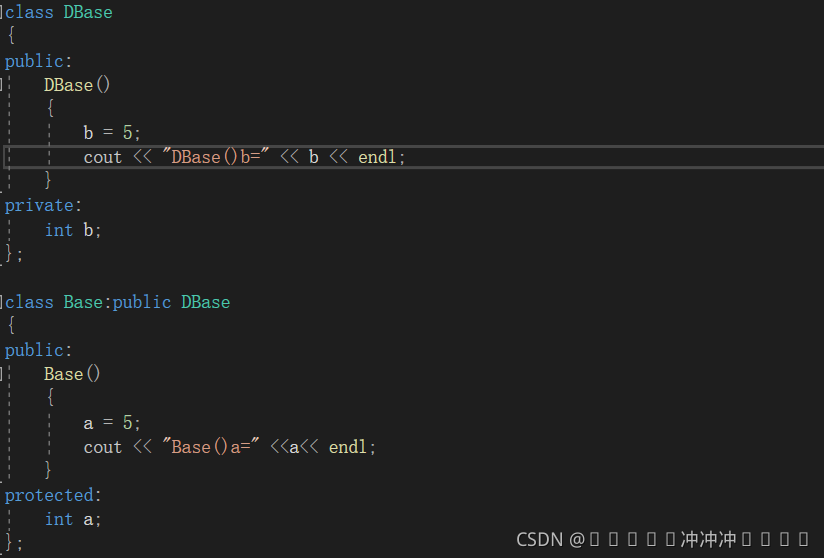Click the "Base()a=" string literal
The image size is (824, 558).
click(211, 447)
